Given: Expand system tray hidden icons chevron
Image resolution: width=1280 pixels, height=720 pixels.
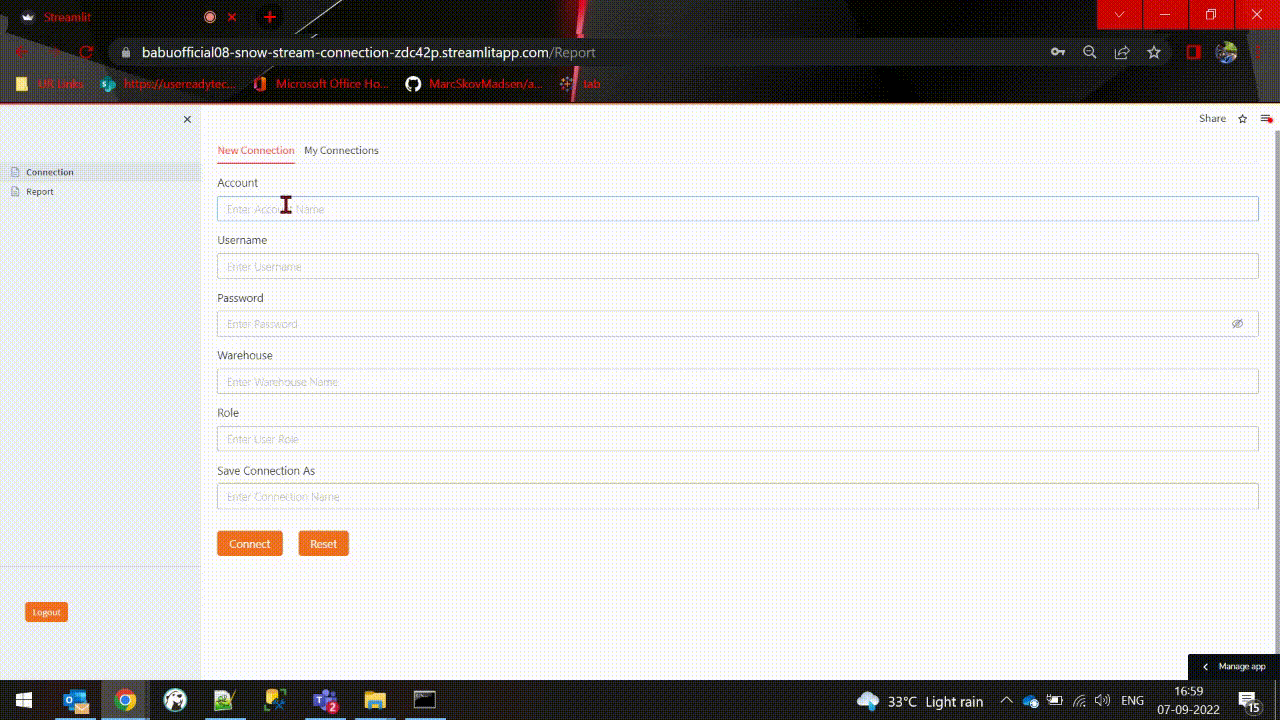Looking at the screenshot, I should tap(1006, 701).
